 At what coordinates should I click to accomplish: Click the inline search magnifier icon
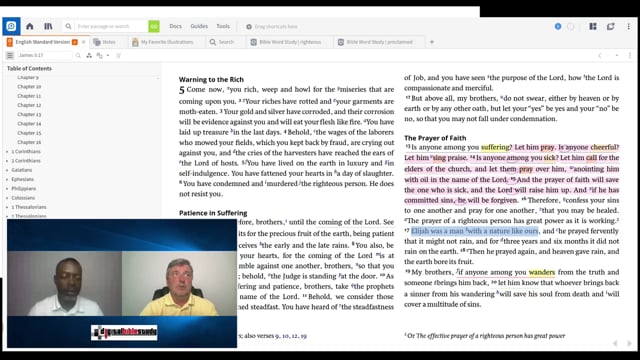(78, 56)
